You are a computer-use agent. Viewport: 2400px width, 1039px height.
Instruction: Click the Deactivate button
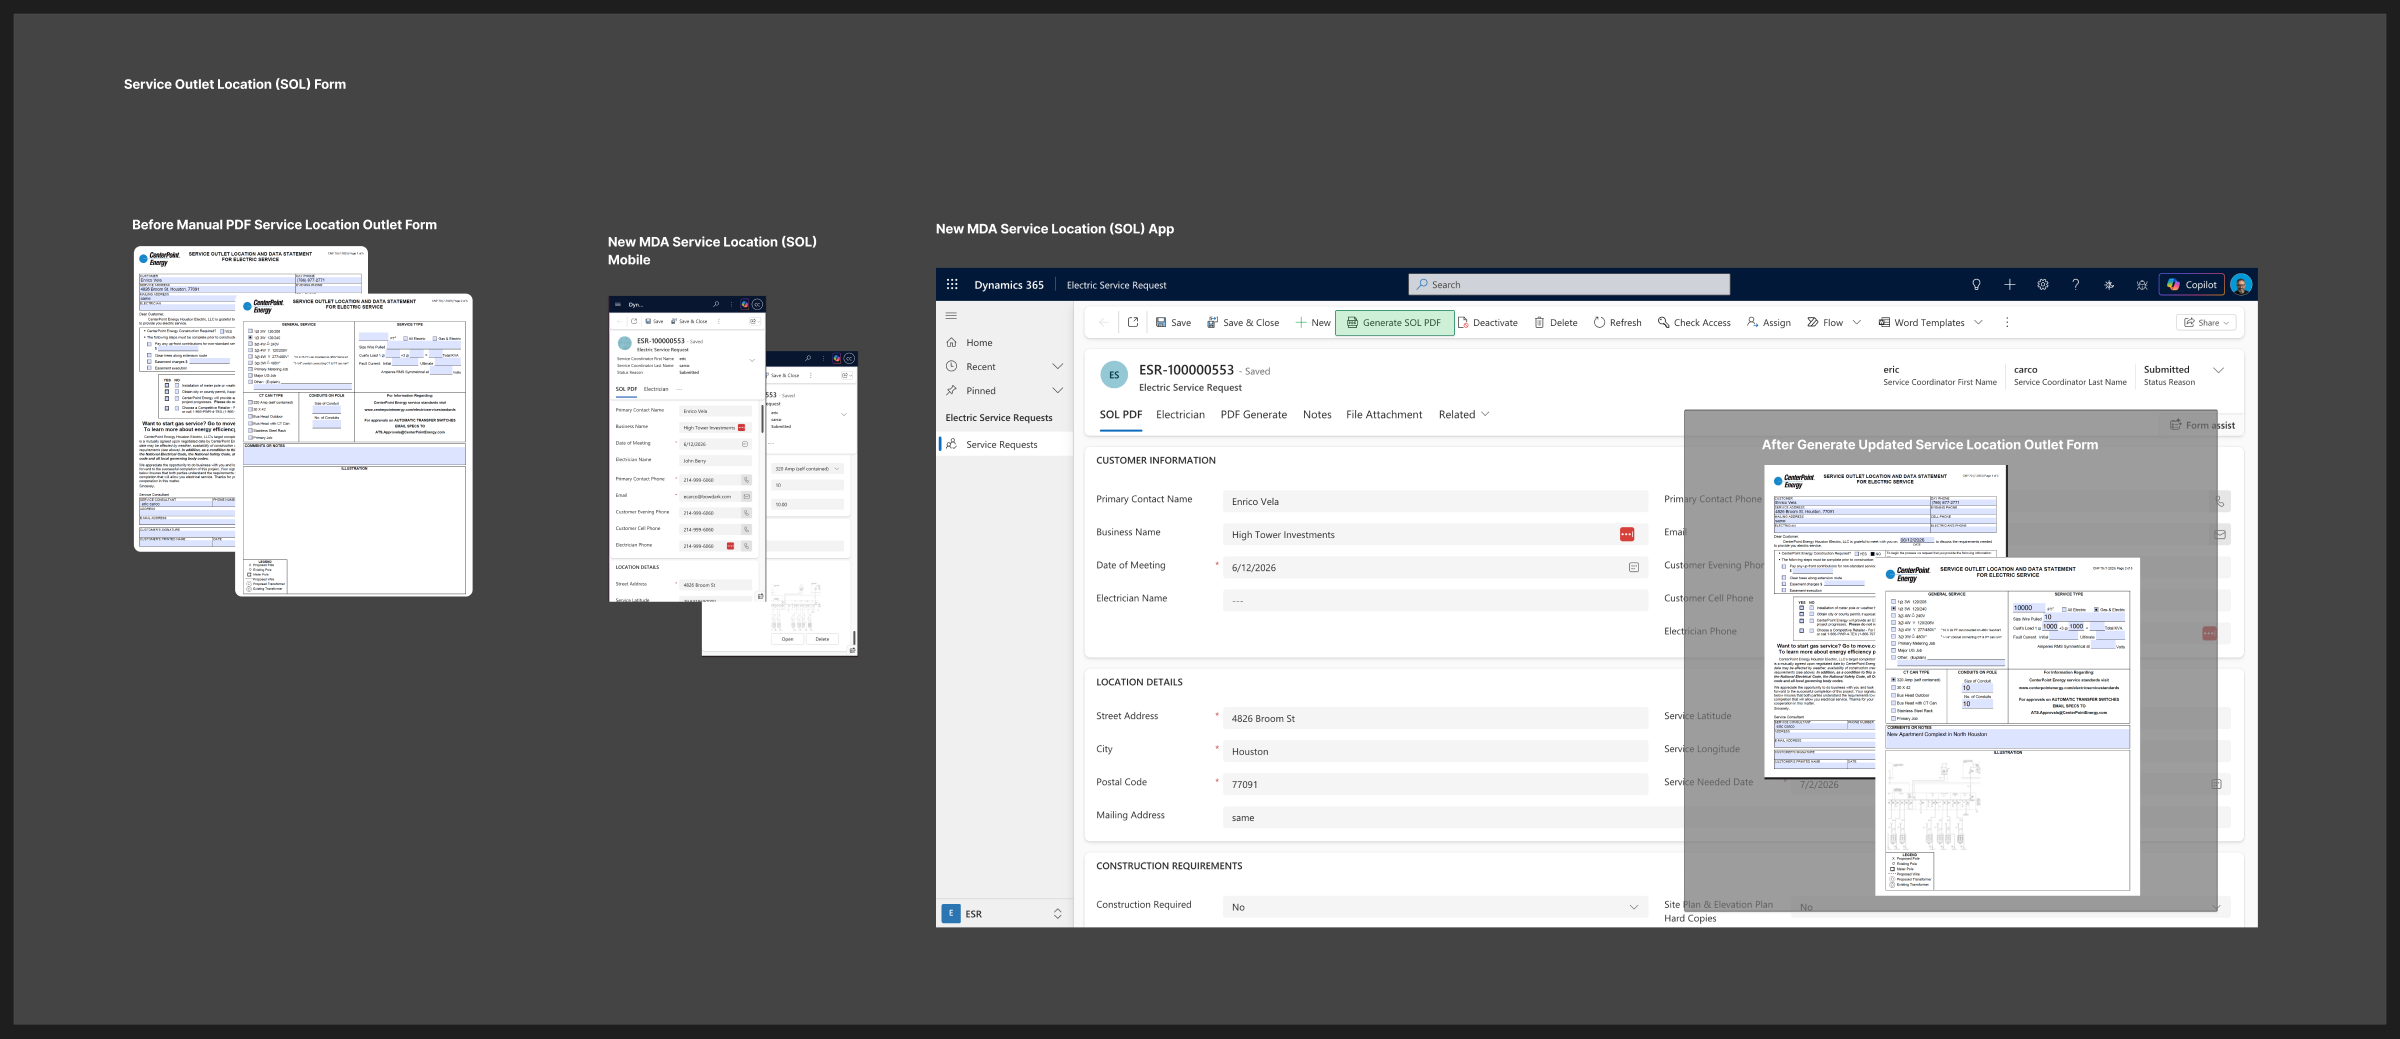[x=1488, y=323]
